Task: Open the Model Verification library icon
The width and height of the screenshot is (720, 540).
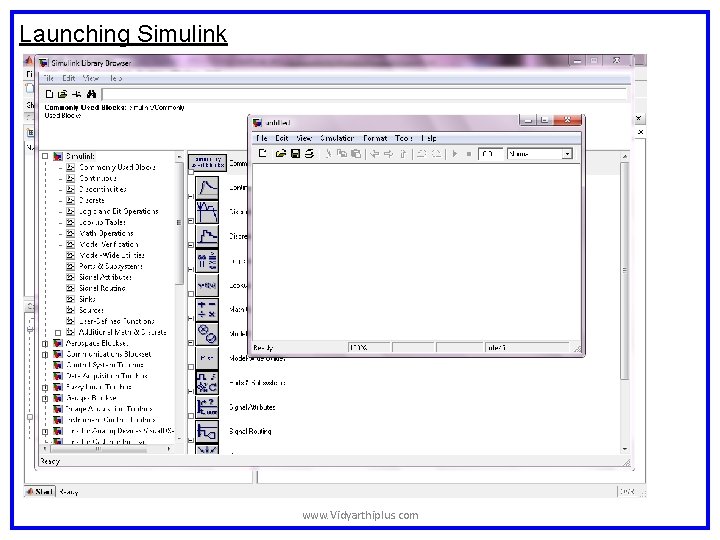Action: pos(207,334)
